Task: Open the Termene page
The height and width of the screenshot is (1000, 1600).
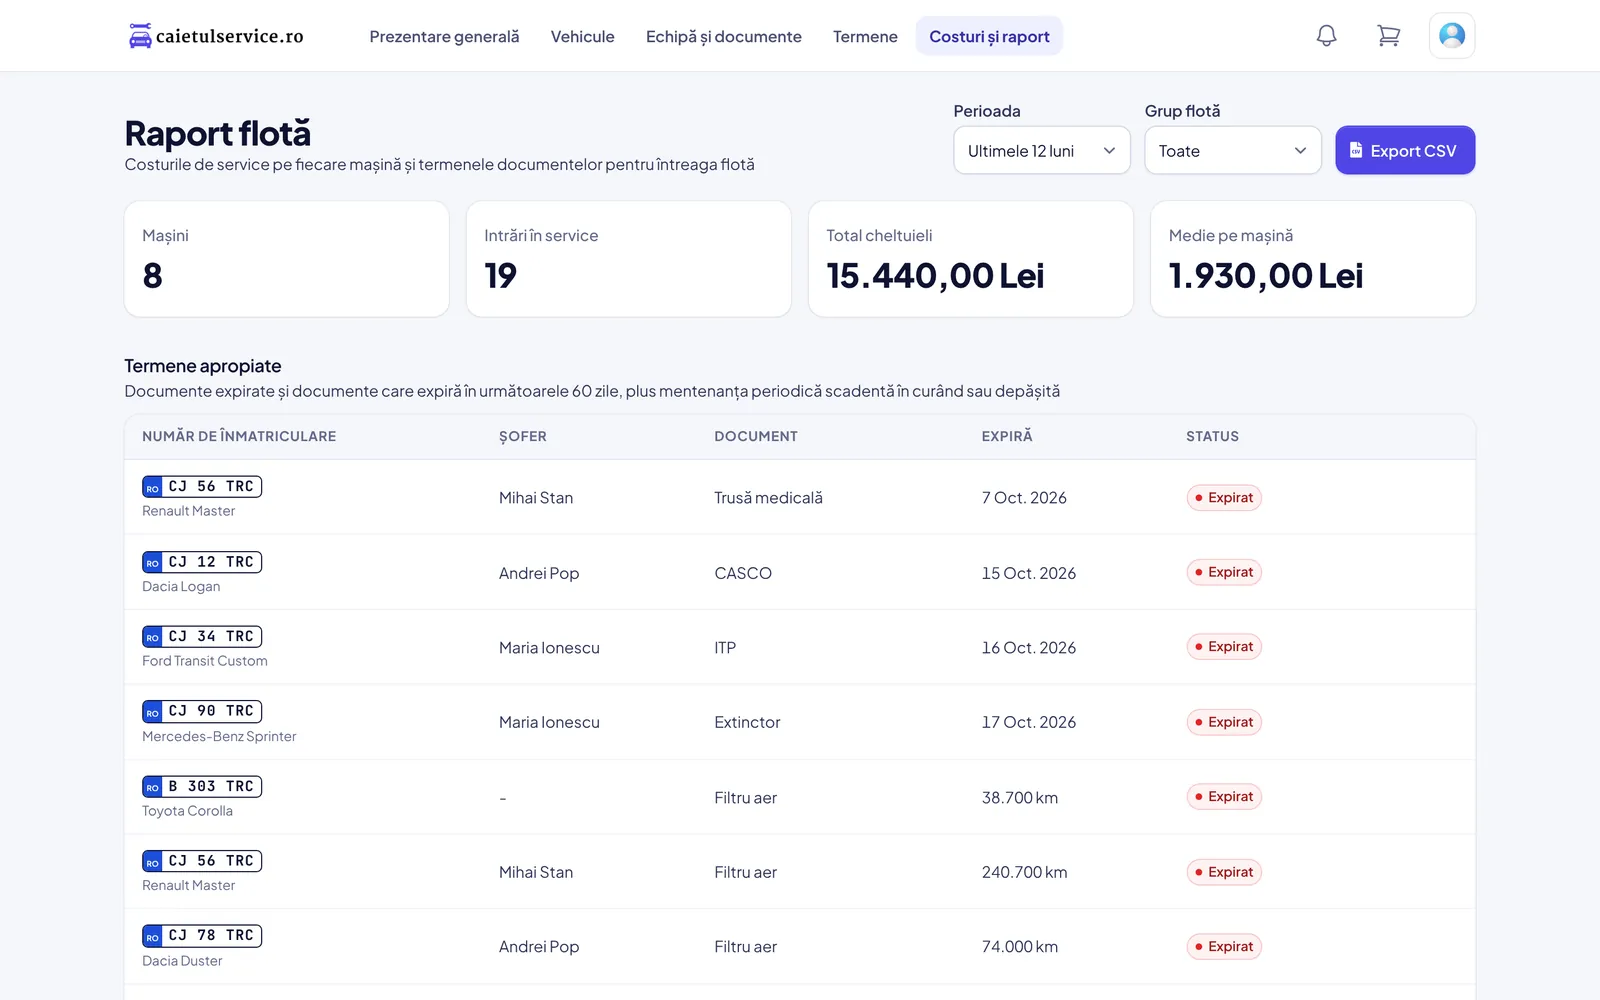Action: tap(865, 36)
